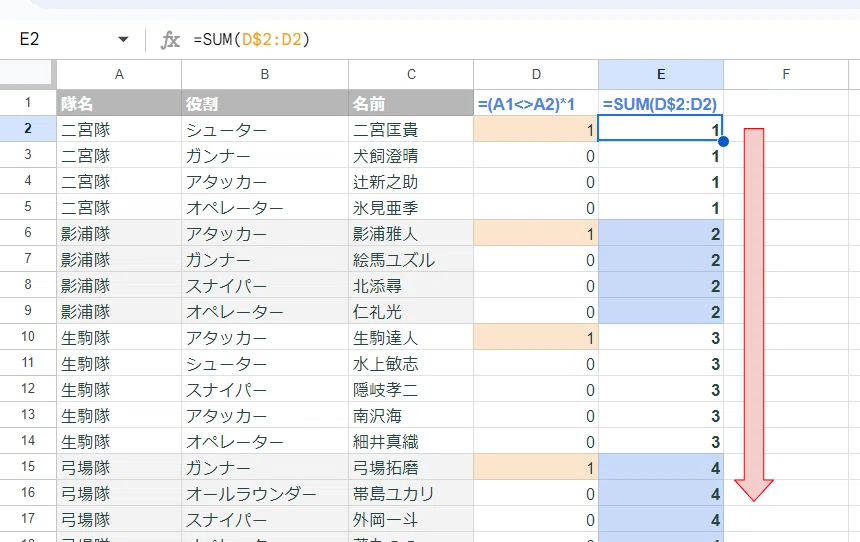Image resolution: width=860 pixels, height=542 pixels.
Task: Click cell D15 with value 1
Action: [536, 467]
